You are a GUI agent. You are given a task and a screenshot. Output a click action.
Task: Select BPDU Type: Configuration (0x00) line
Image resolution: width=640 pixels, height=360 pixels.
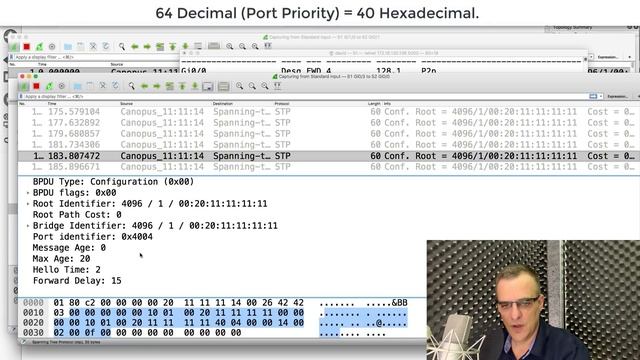click(x=113, y=182)
